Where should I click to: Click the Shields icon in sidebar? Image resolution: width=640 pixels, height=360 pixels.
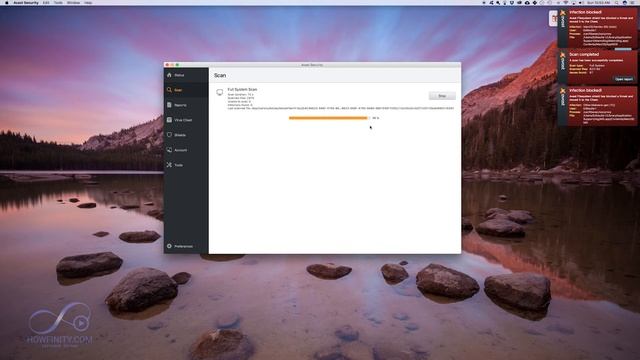click(x=169, y=135)
